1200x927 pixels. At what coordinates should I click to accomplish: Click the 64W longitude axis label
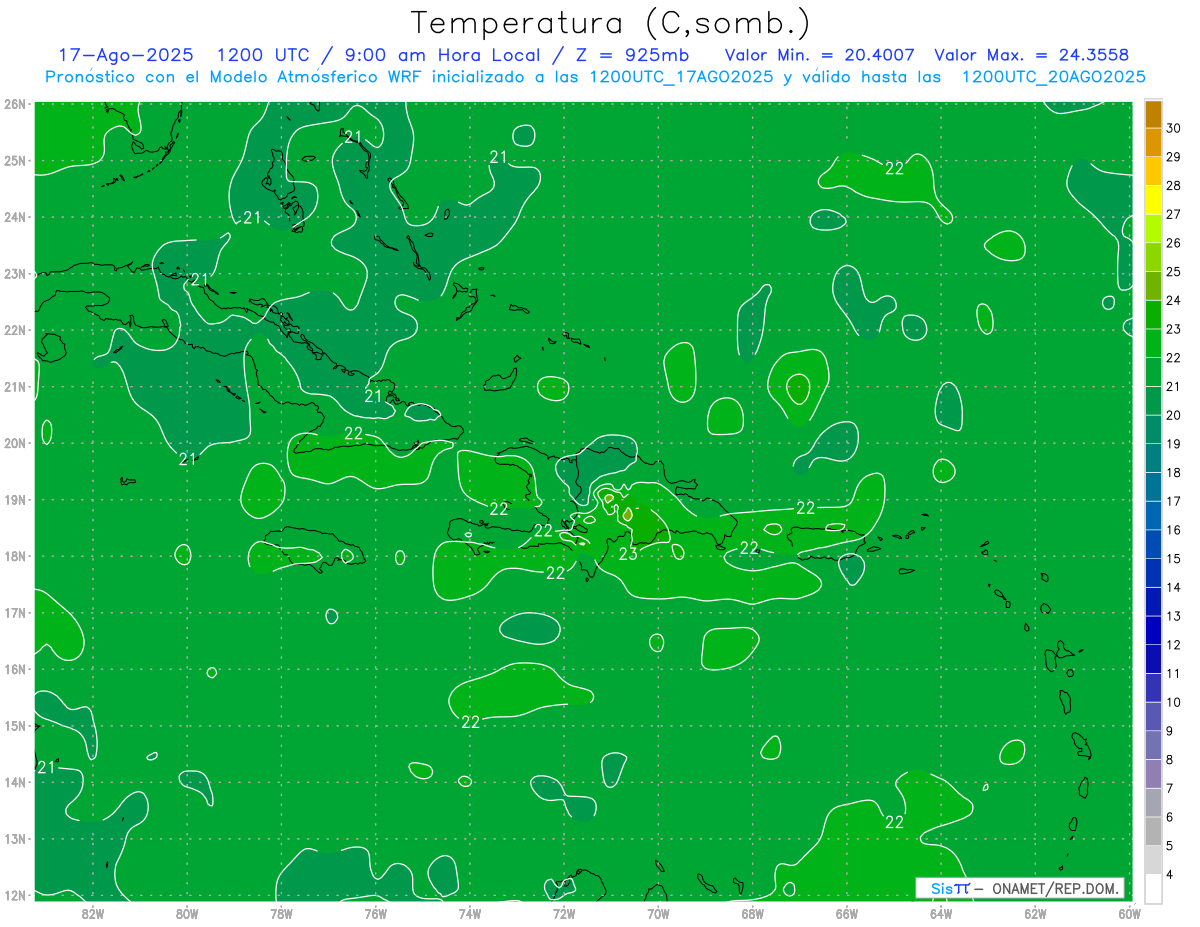[x=941, y=913]
